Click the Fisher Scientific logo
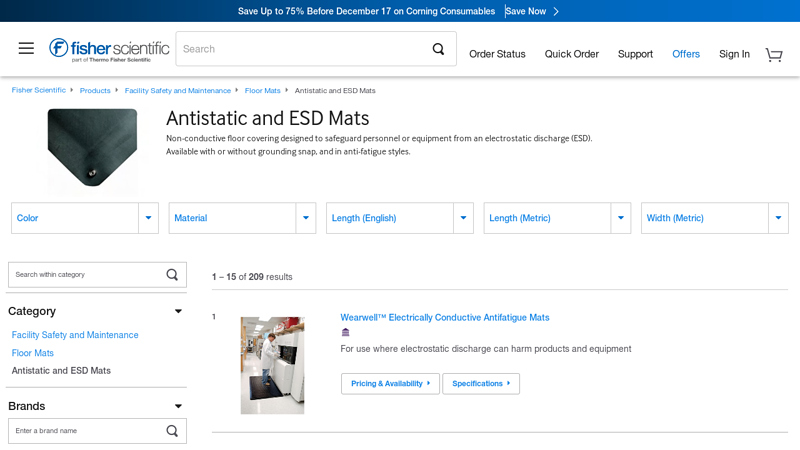Image resolution: width=800 pixels, height=450 pixels. [x=109, y=50]
